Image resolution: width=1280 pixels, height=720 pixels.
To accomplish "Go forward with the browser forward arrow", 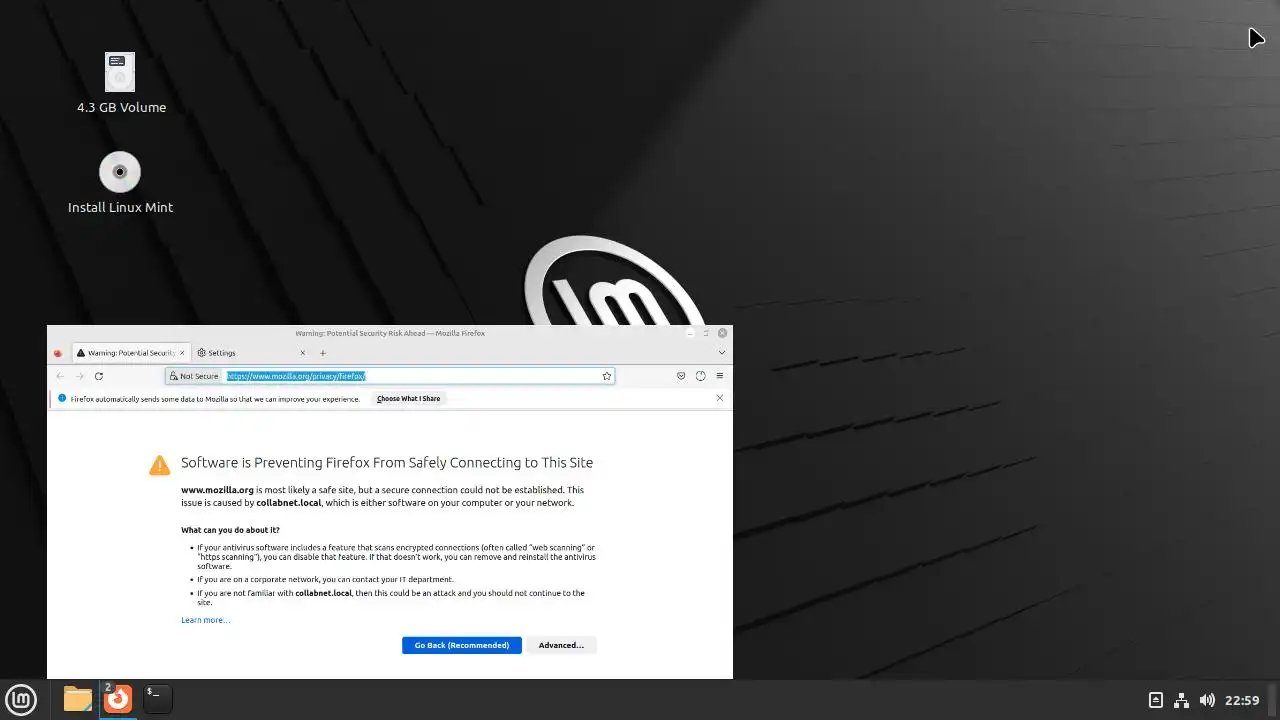I will [x=79, y=376].
